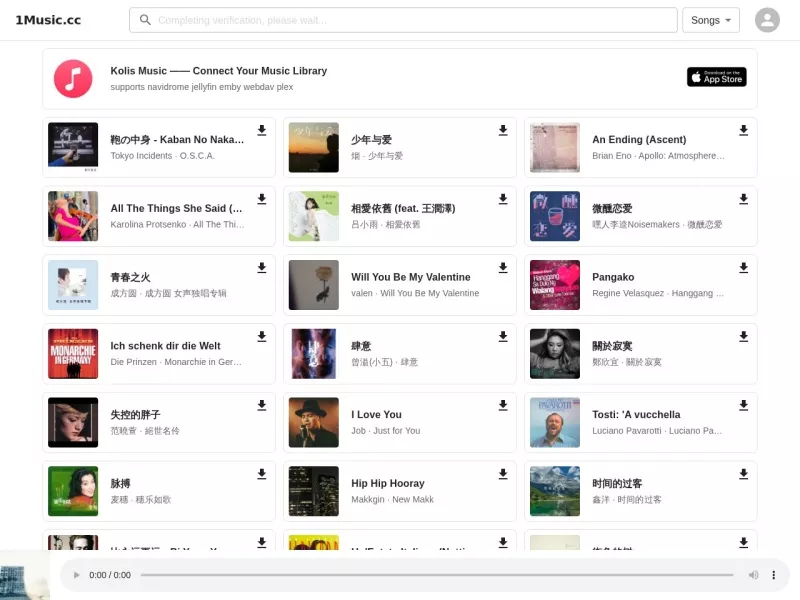The image size is (800, 600).
Task: Select song title Will You Be My Valentine
Action: coord(411,277)
